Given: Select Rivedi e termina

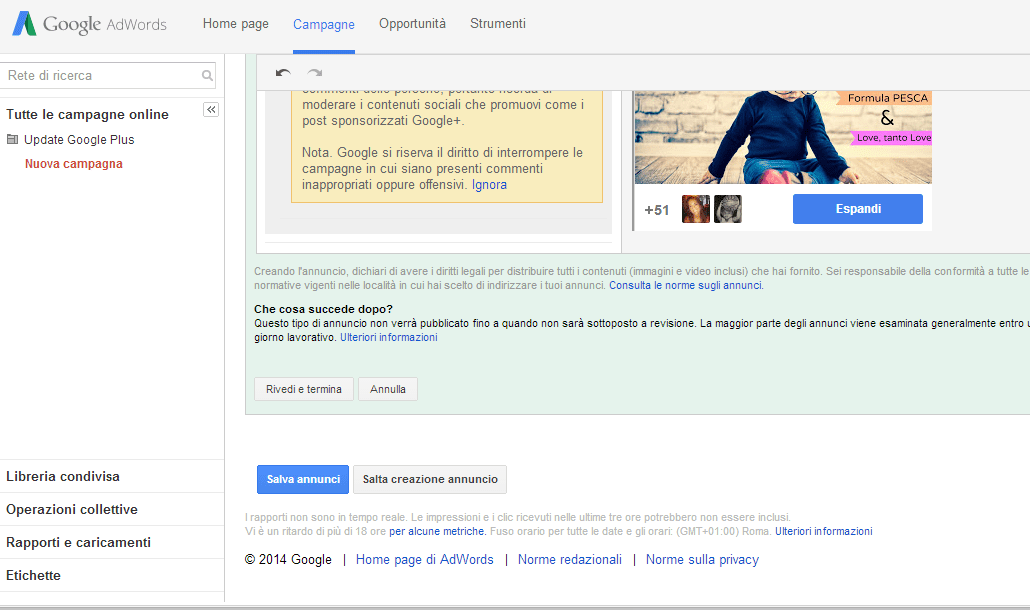Looking at the screenshot, I should (303, 389).
